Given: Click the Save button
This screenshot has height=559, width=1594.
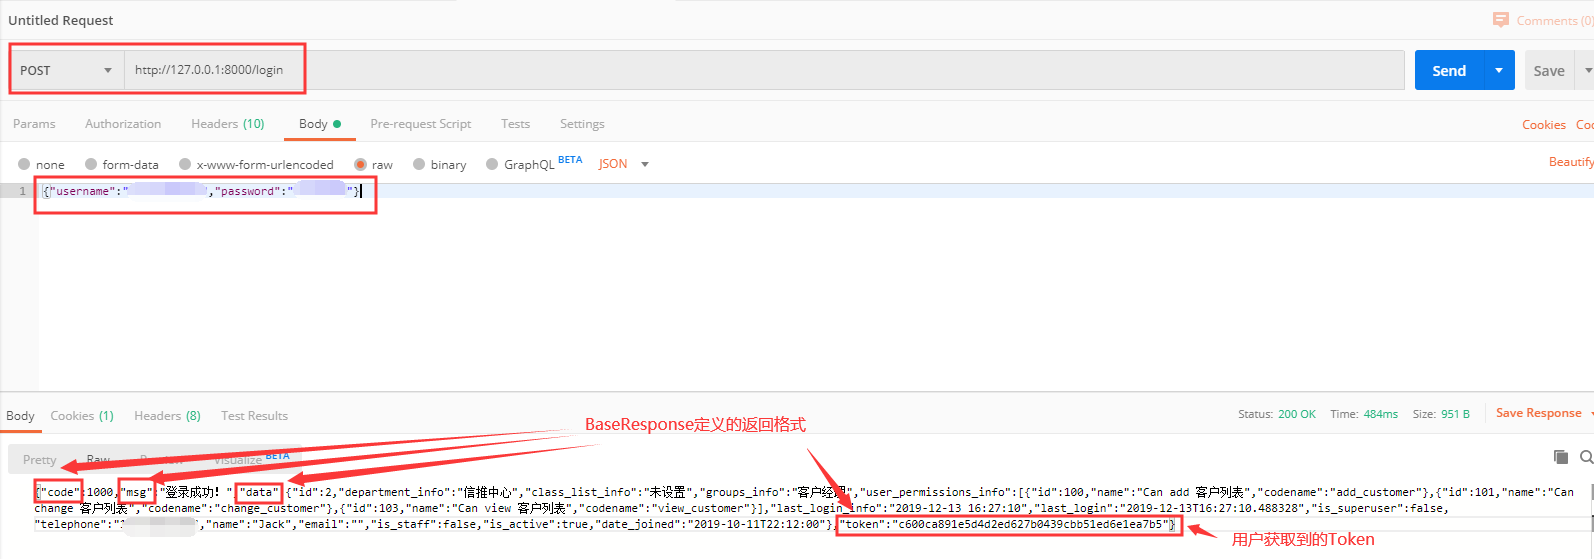Looking at the screenshot, I should point(1549,70).
